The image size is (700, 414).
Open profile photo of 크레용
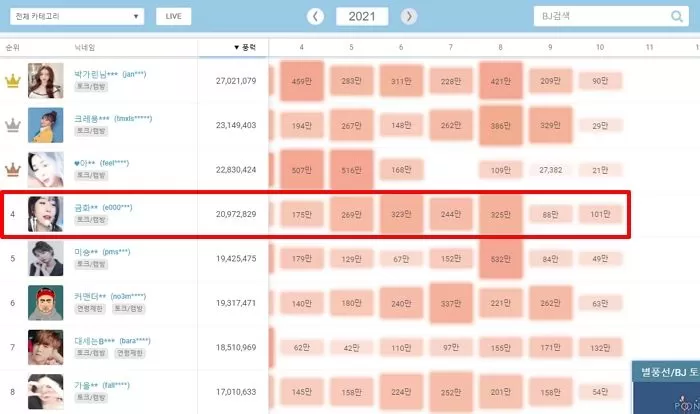pos(46,125)
